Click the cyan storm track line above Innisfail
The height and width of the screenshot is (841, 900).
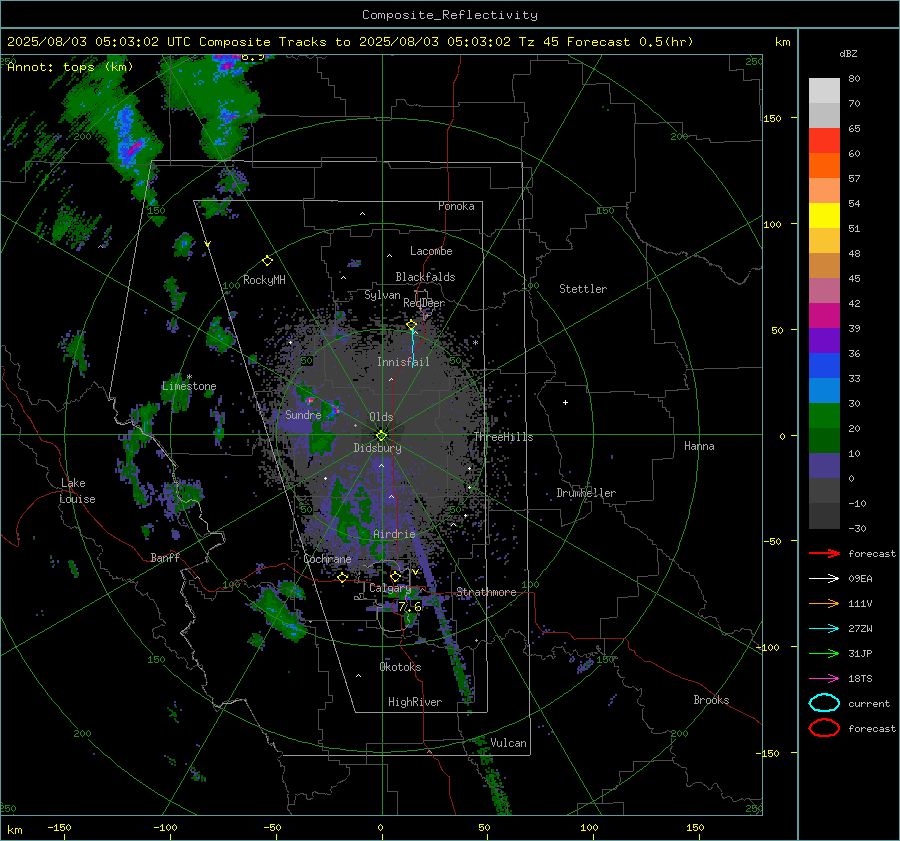pyautogui.click(x=413, y=347)
